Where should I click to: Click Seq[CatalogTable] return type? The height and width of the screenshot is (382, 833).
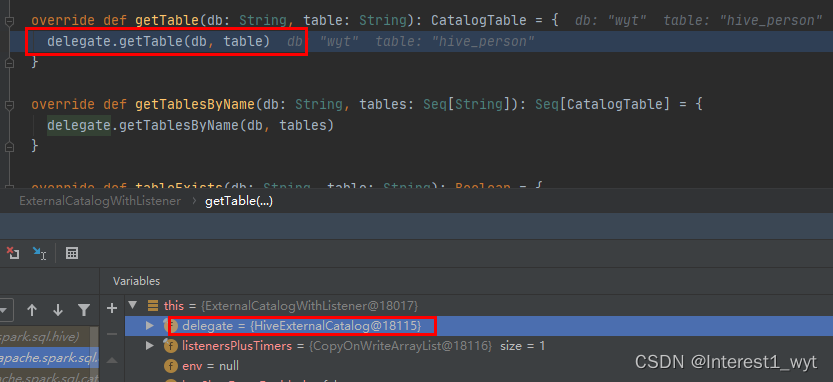pos(602,104)
